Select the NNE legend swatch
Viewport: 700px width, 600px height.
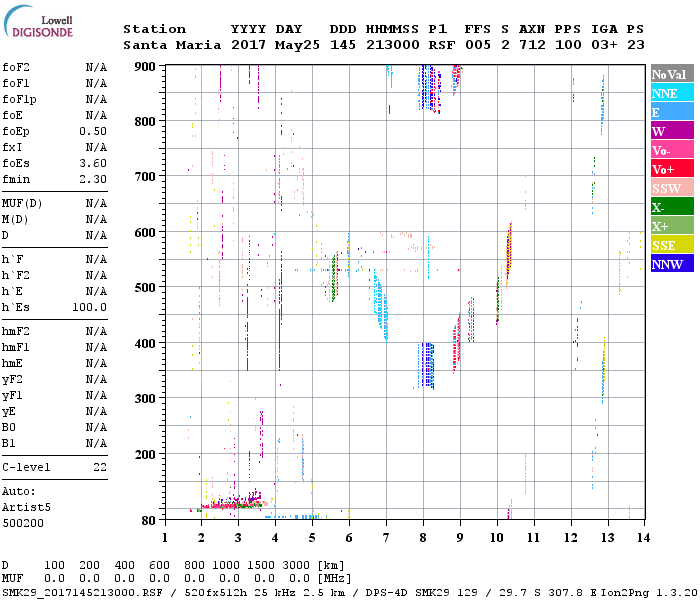pyautogui.click(x=672, y=93)
